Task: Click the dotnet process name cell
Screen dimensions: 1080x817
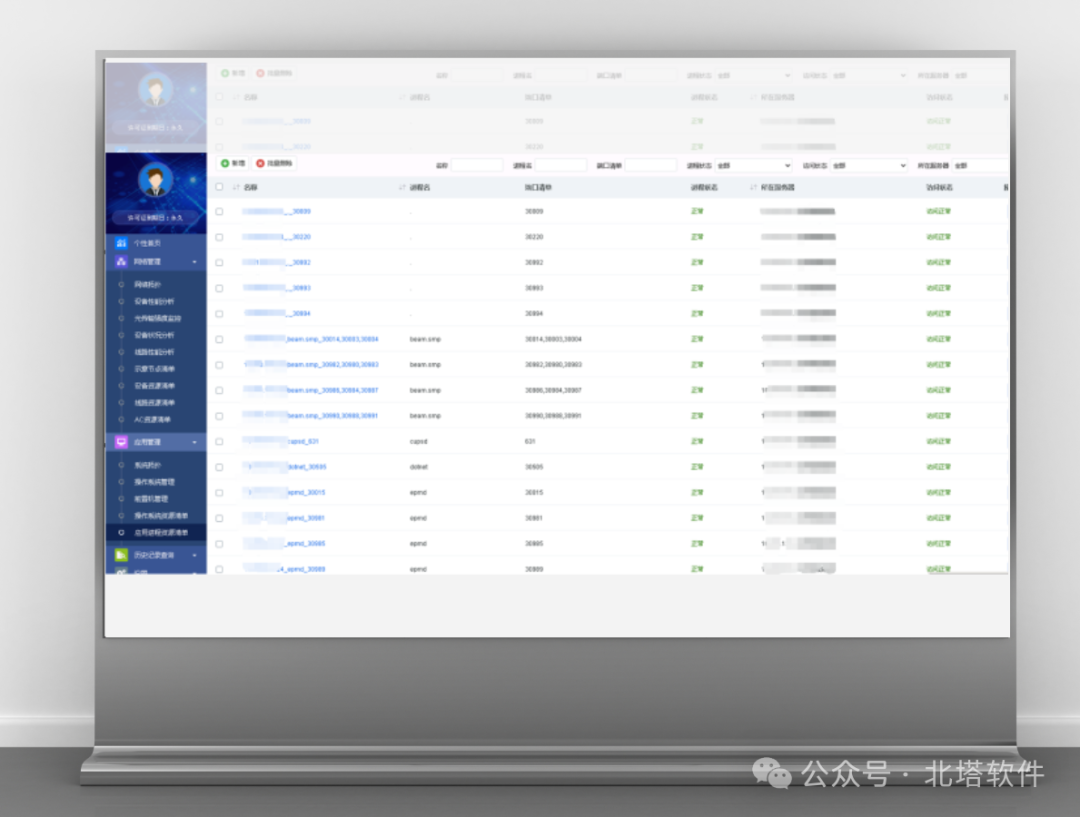Action: 419,467
